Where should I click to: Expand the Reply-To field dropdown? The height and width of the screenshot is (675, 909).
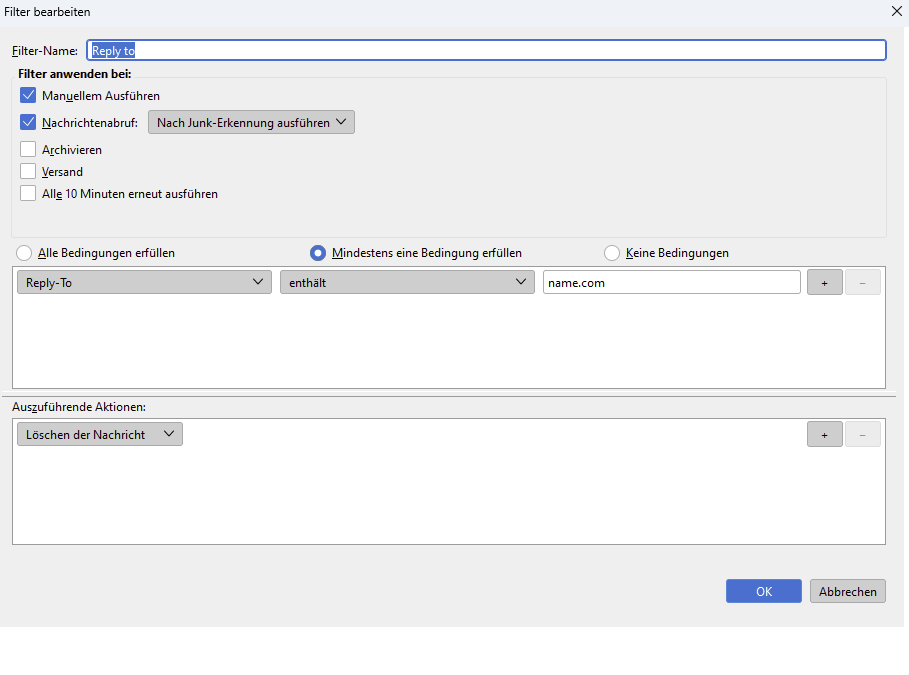144,283
